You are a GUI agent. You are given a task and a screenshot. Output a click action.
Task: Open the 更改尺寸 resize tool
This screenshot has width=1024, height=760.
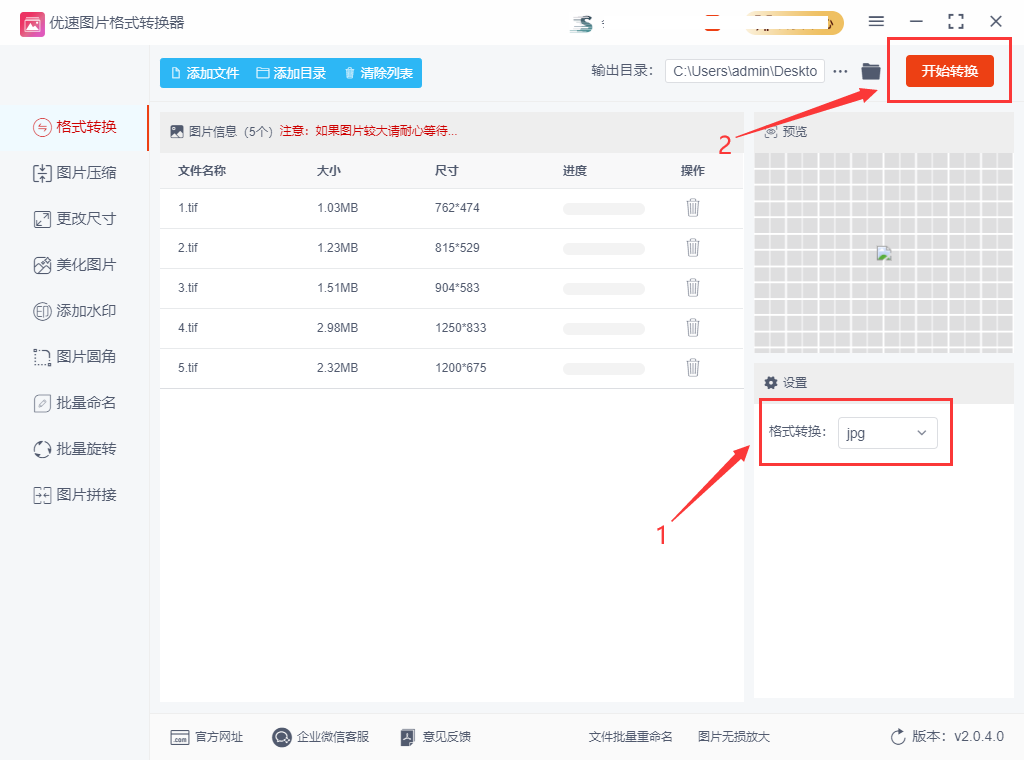click(75, 218)
